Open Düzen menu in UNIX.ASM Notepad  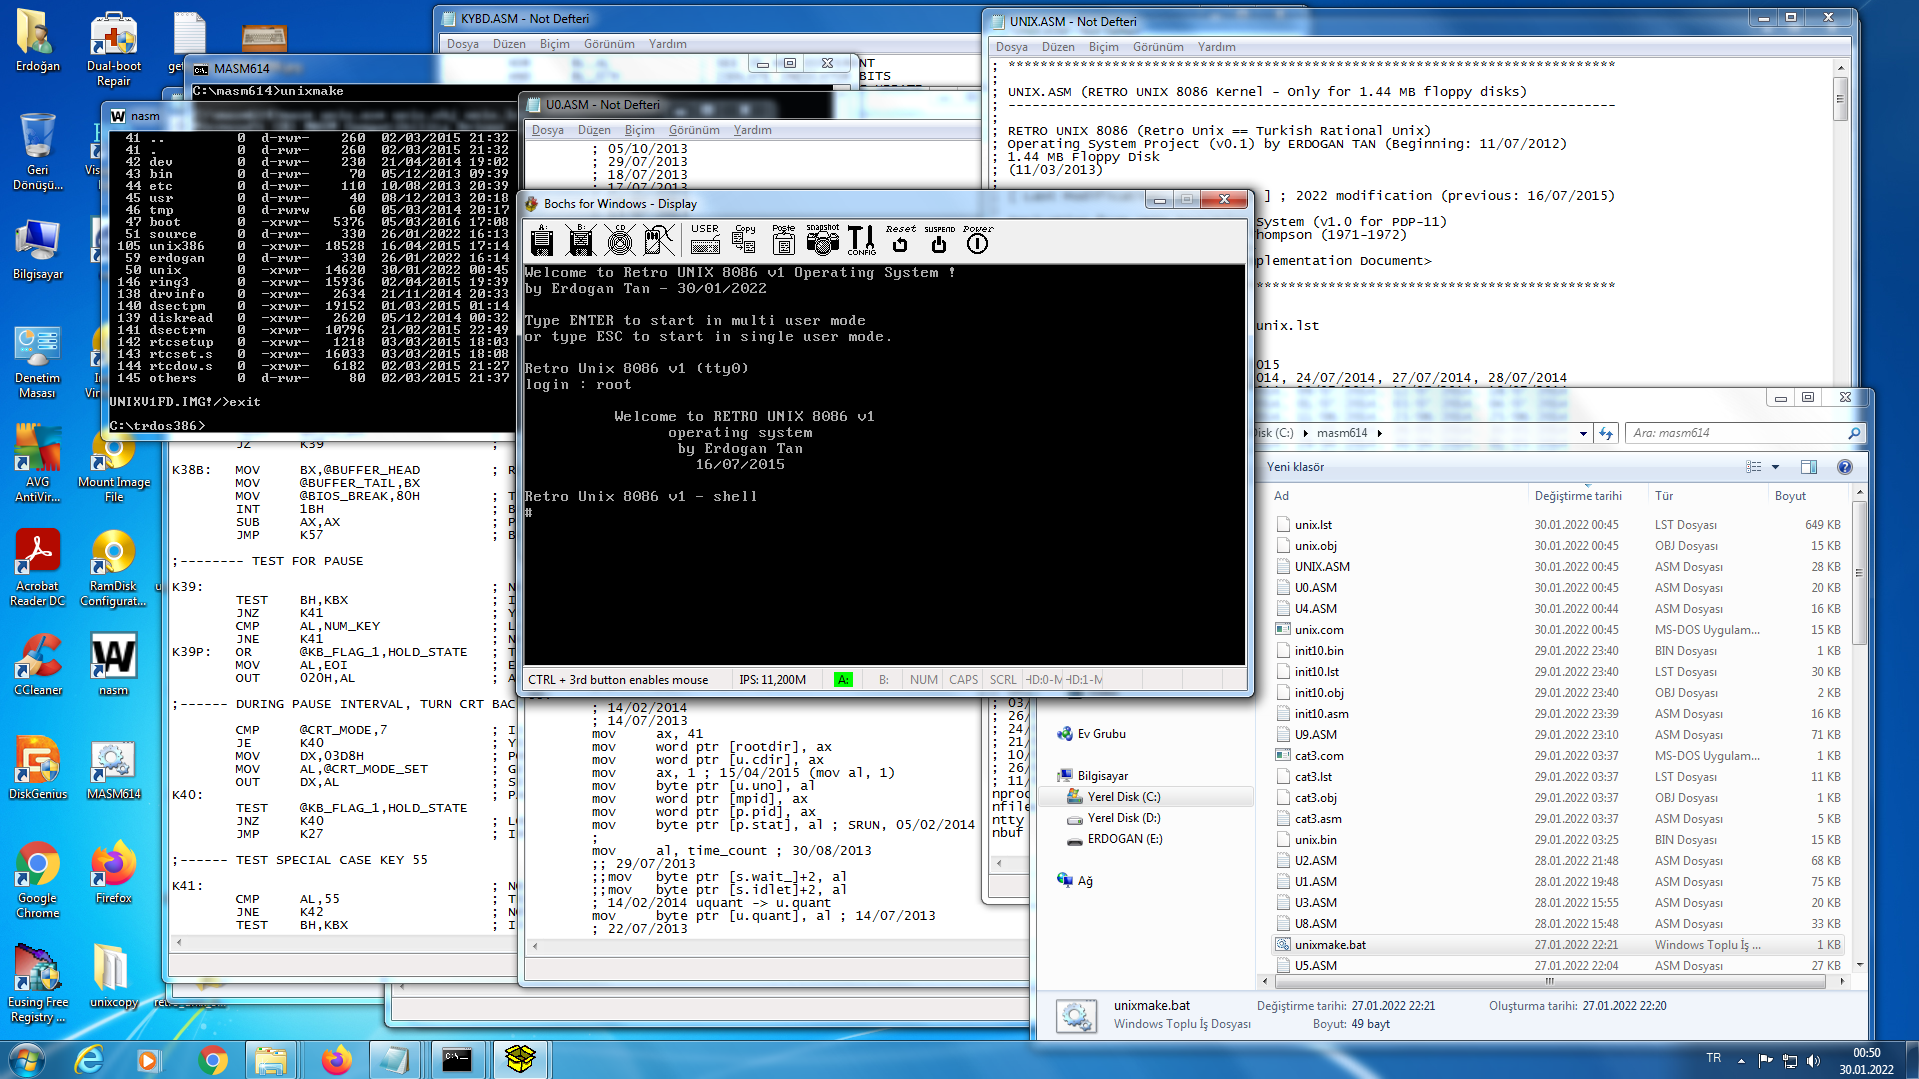pos(1058,47)
